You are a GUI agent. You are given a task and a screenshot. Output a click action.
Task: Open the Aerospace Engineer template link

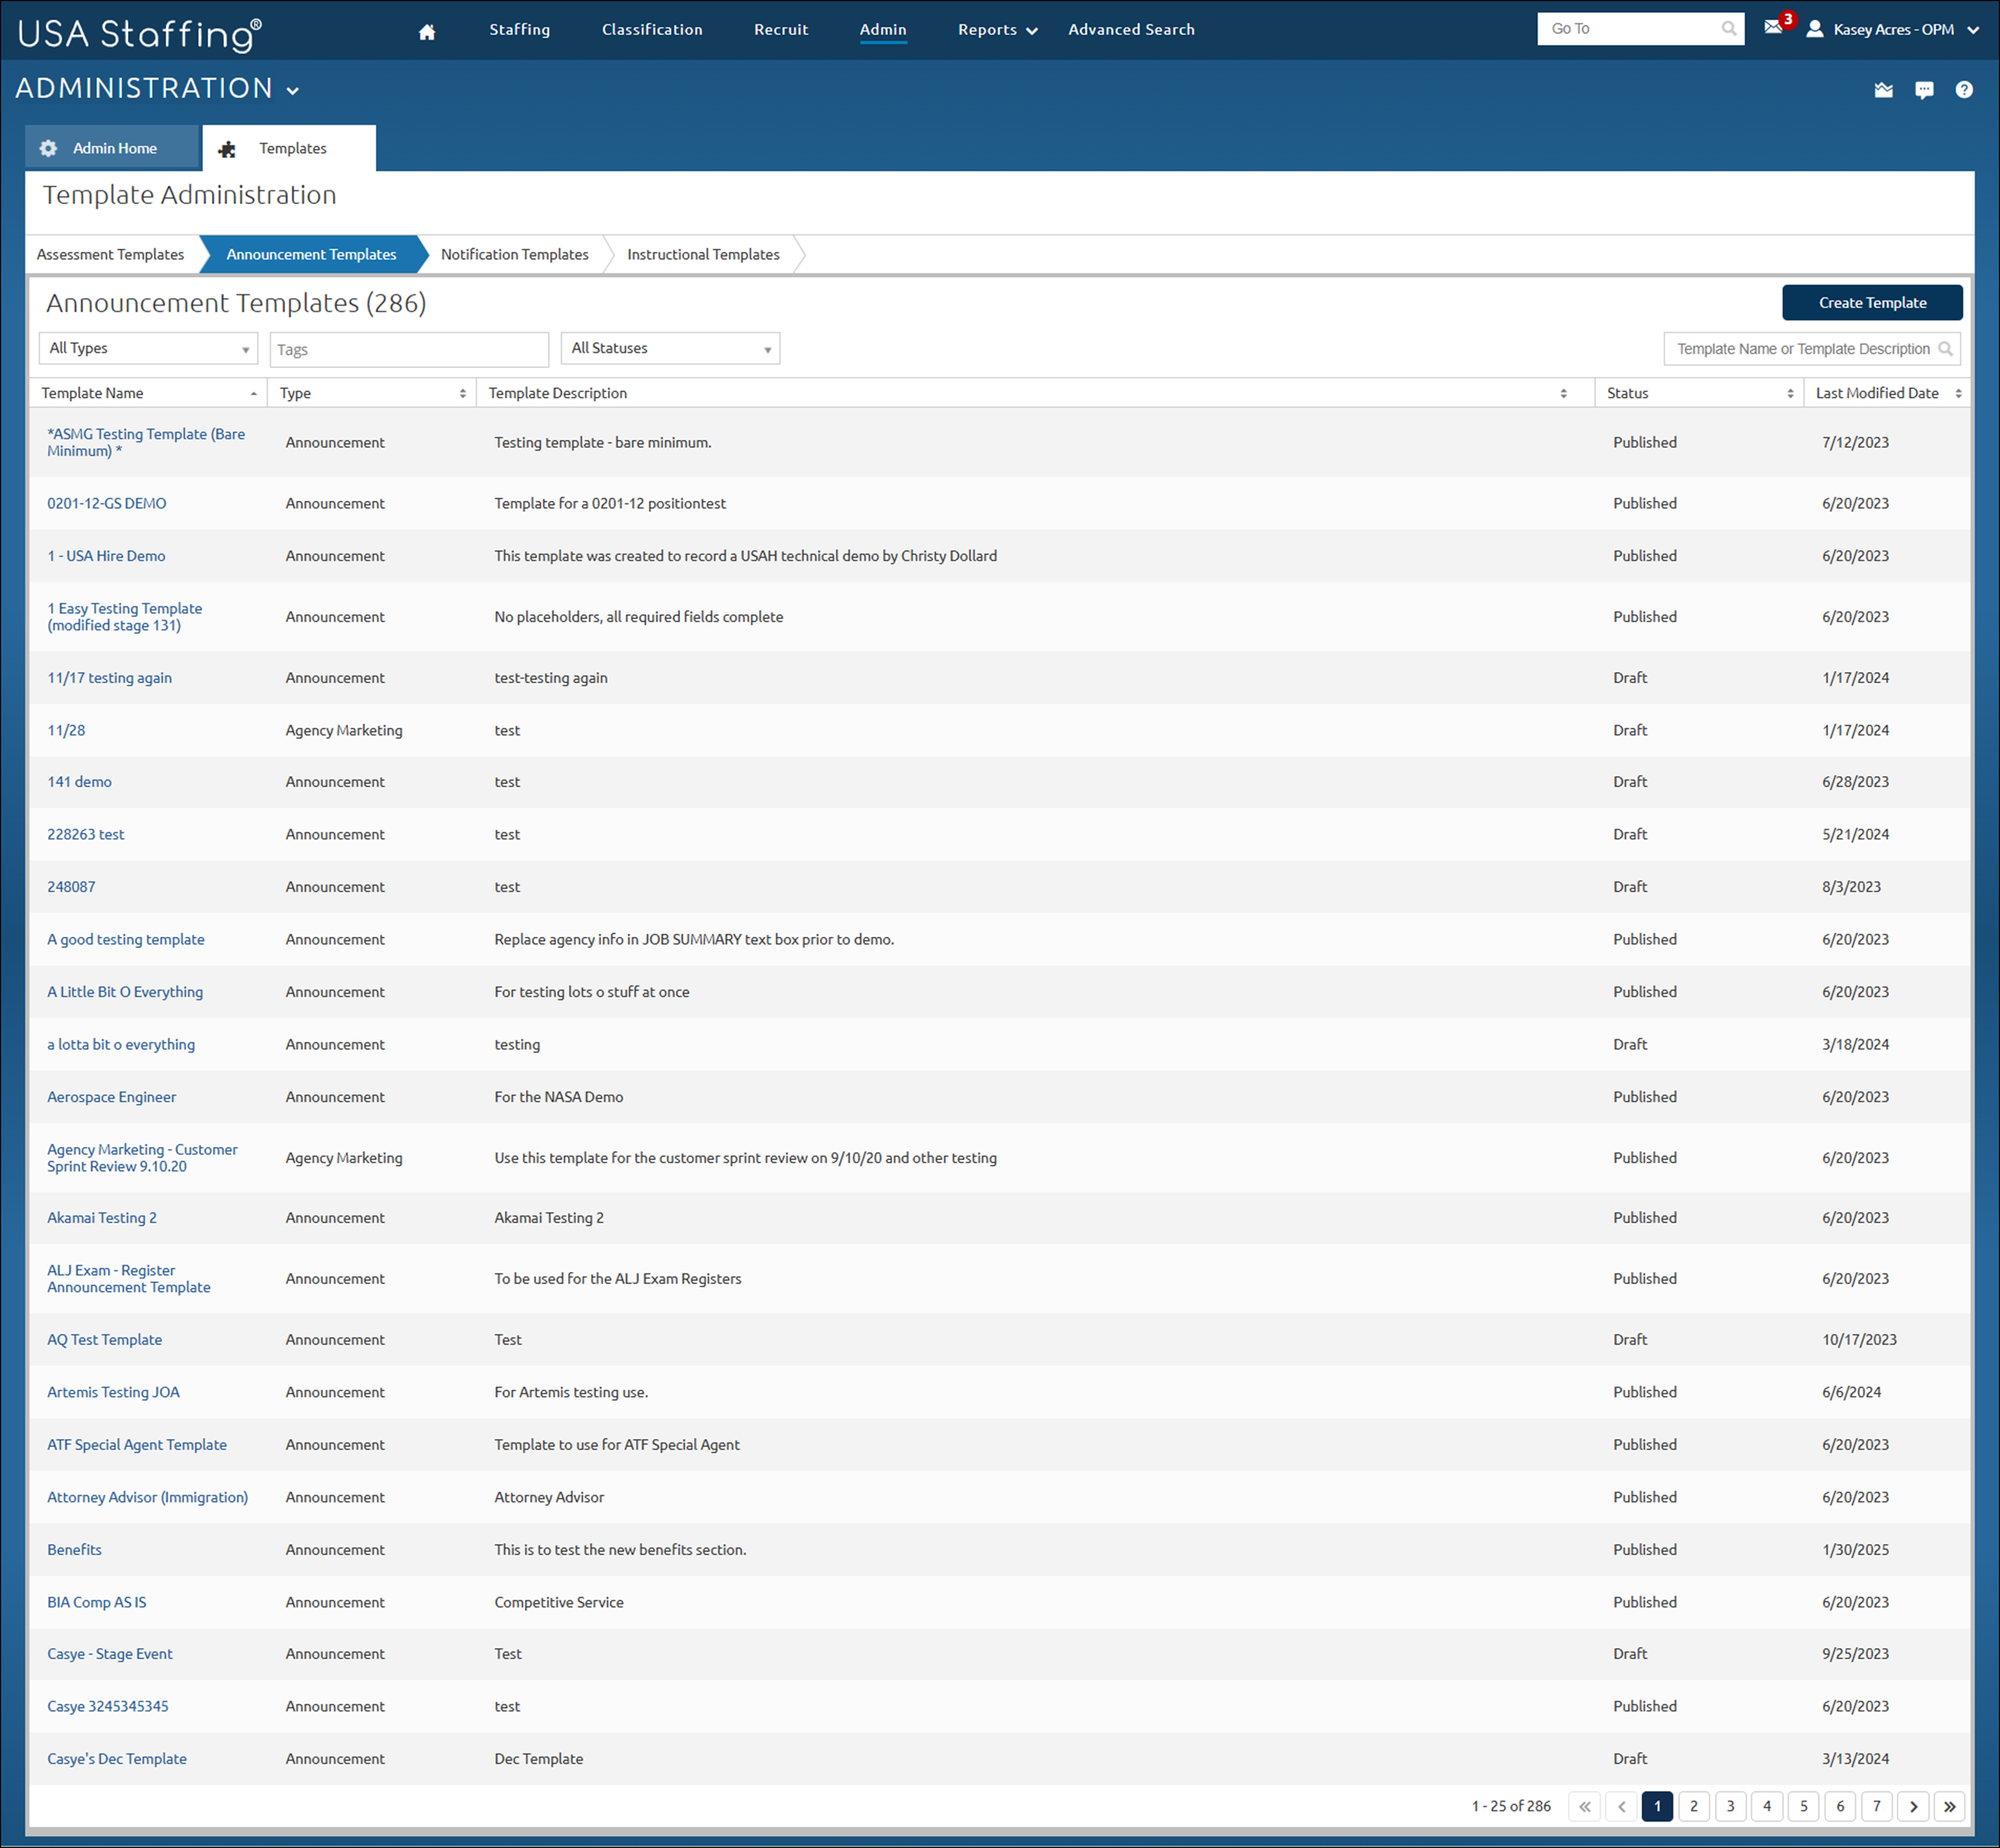(111, 1096)
